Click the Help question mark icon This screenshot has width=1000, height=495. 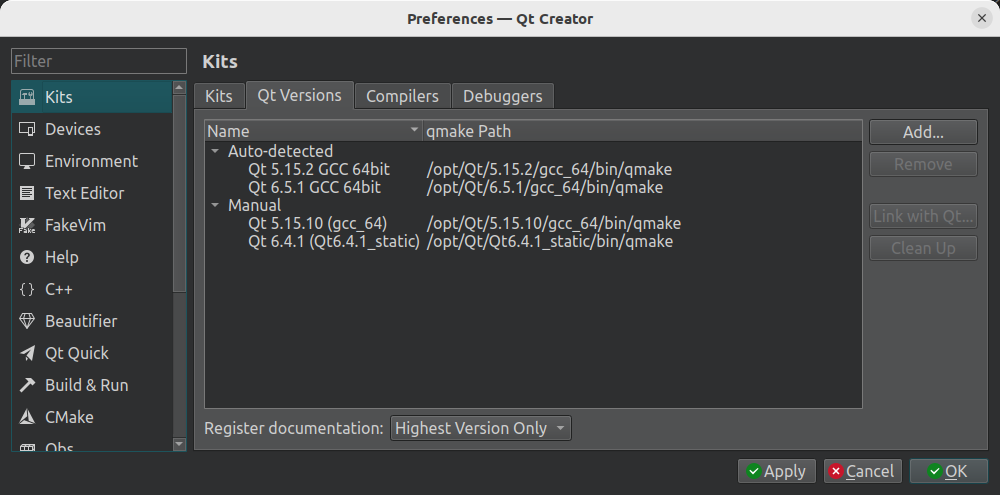click(x=27, y=257)
